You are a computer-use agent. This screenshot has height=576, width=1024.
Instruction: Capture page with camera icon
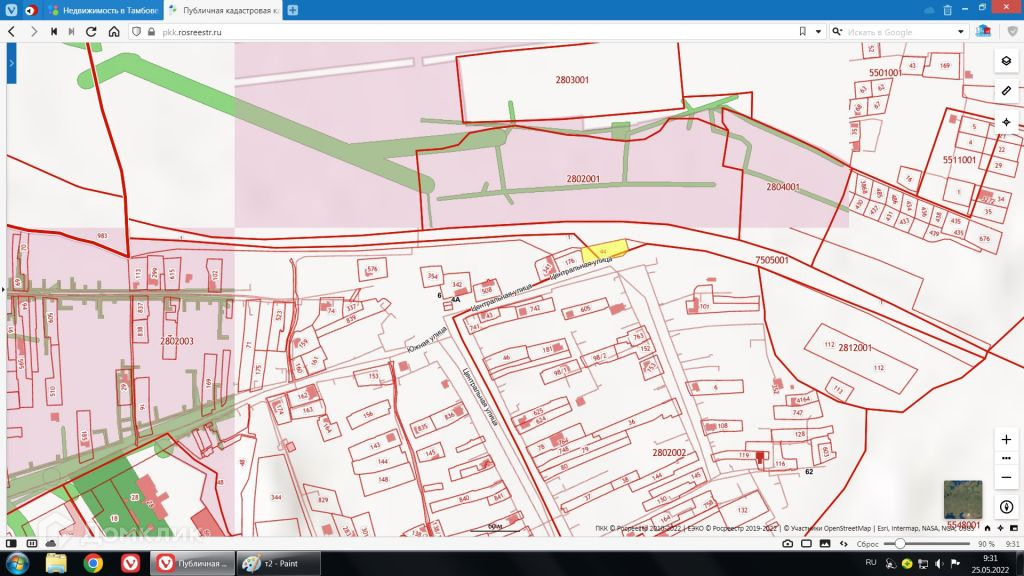point(788,543)
